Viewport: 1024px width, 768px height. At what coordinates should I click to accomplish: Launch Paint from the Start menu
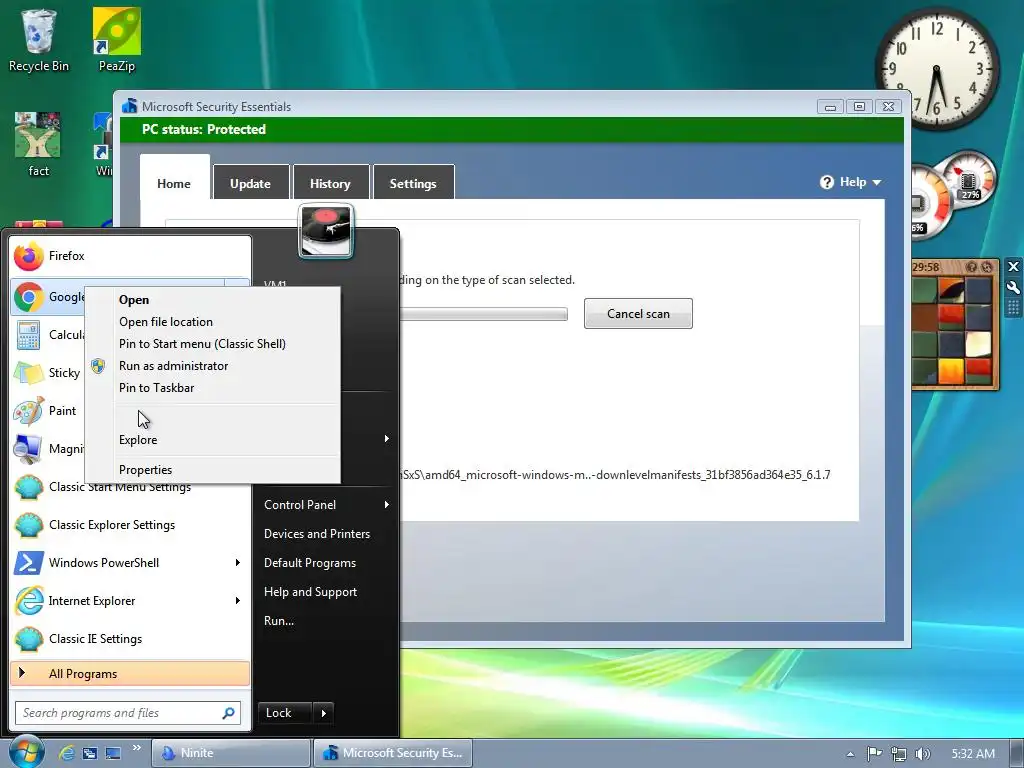coord(47,411)
